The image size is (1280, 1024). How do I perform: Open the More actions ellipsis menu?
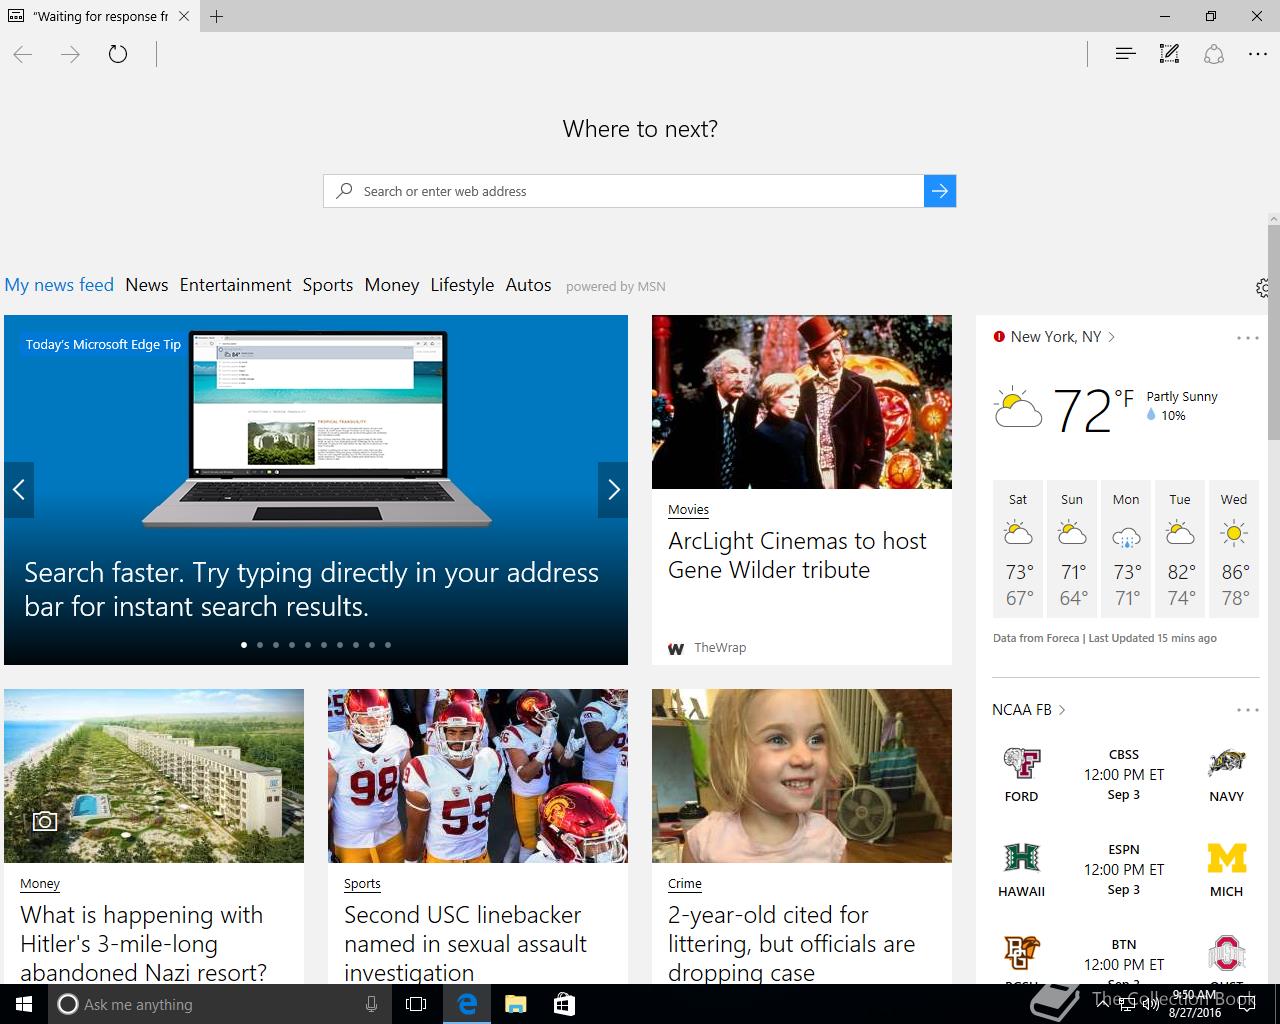[1258, 54]
